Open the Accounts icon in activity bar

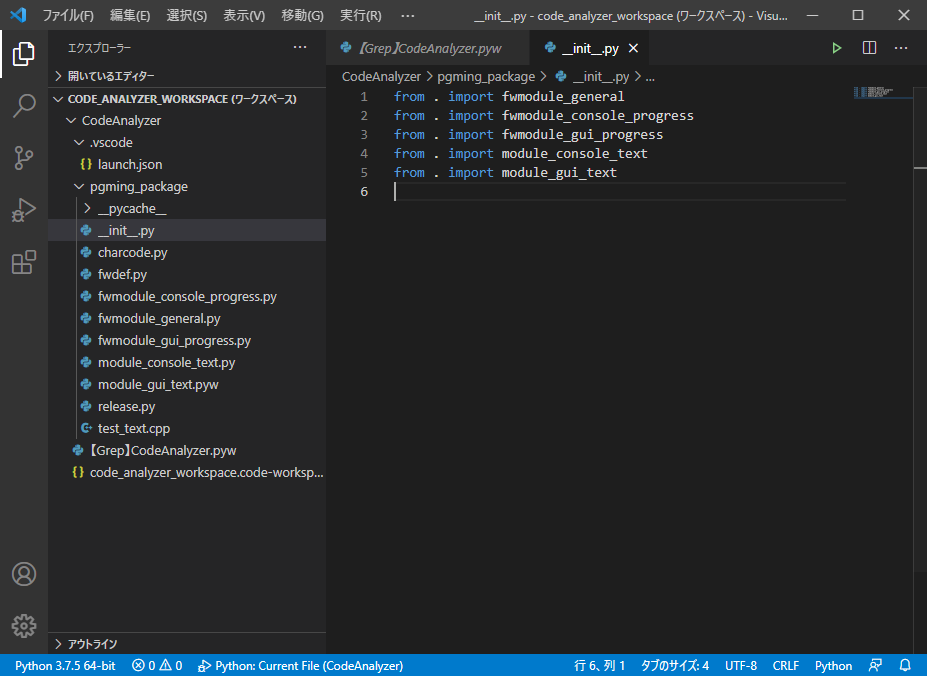pos(24,574)
